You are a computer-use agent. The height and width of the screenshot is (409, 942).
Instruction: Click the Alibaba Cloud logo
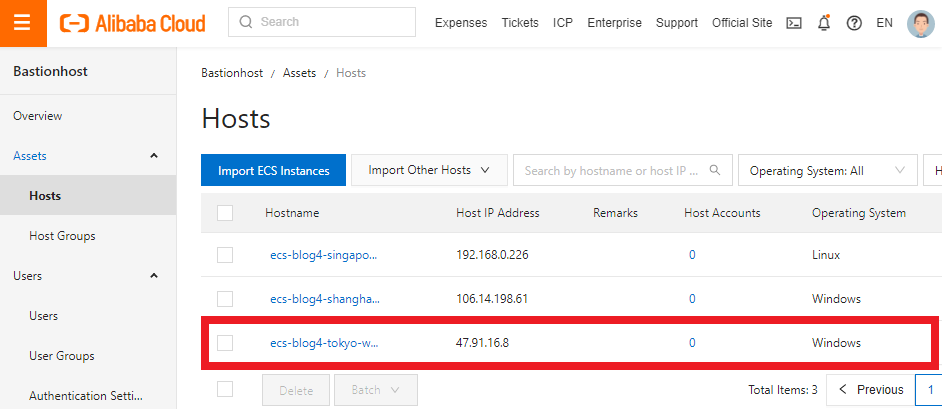tap(133, 23)
